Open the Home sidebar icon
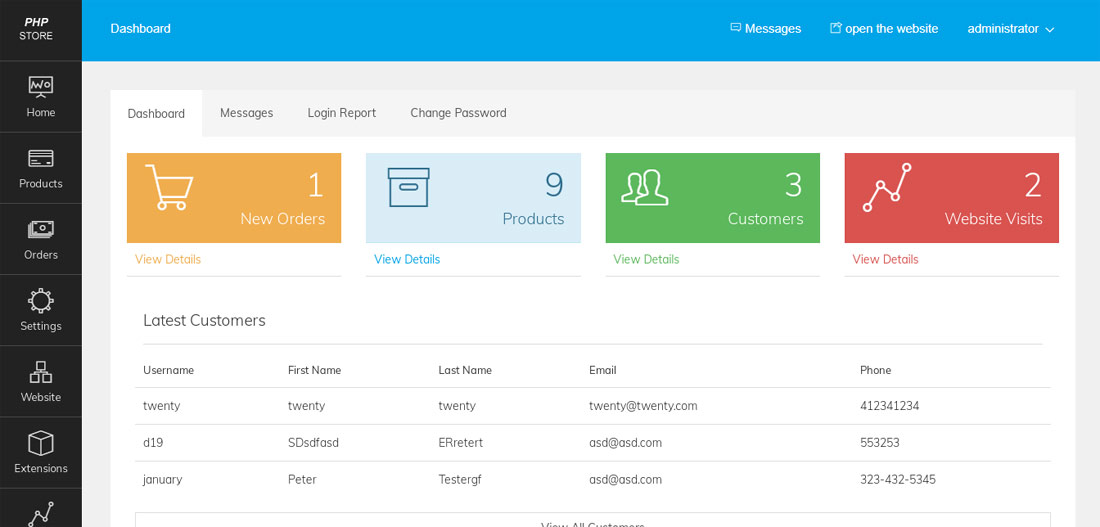This screenshot has width=1100, height=527. point(40,97)
